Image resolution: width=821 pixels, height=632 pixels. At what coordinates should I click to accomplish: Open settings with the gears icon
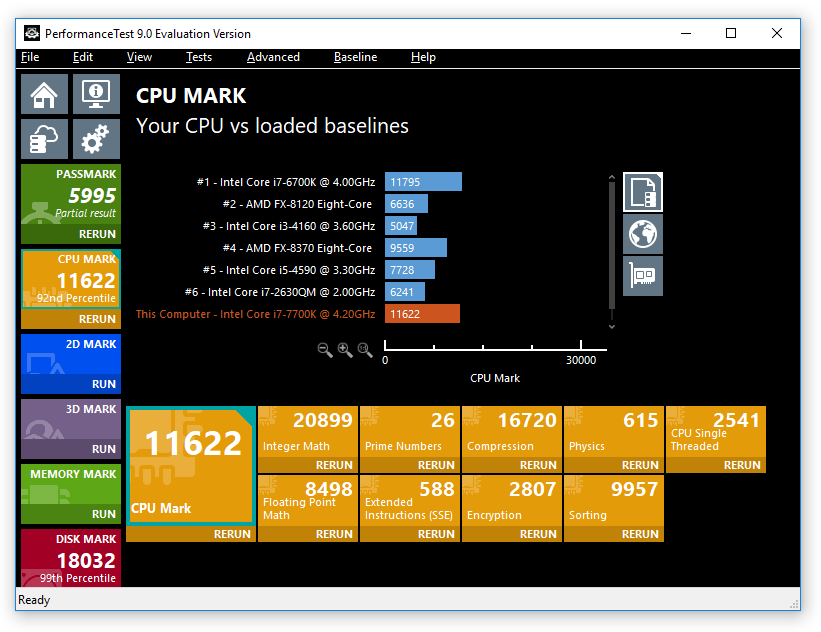coord(96,139)
